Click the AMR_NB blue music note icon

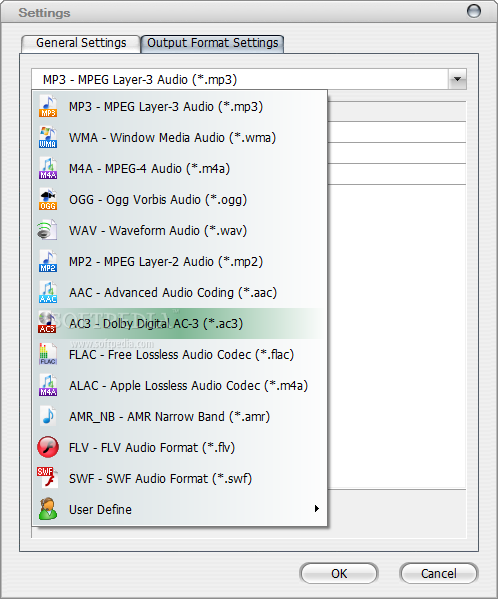point(48,416)
